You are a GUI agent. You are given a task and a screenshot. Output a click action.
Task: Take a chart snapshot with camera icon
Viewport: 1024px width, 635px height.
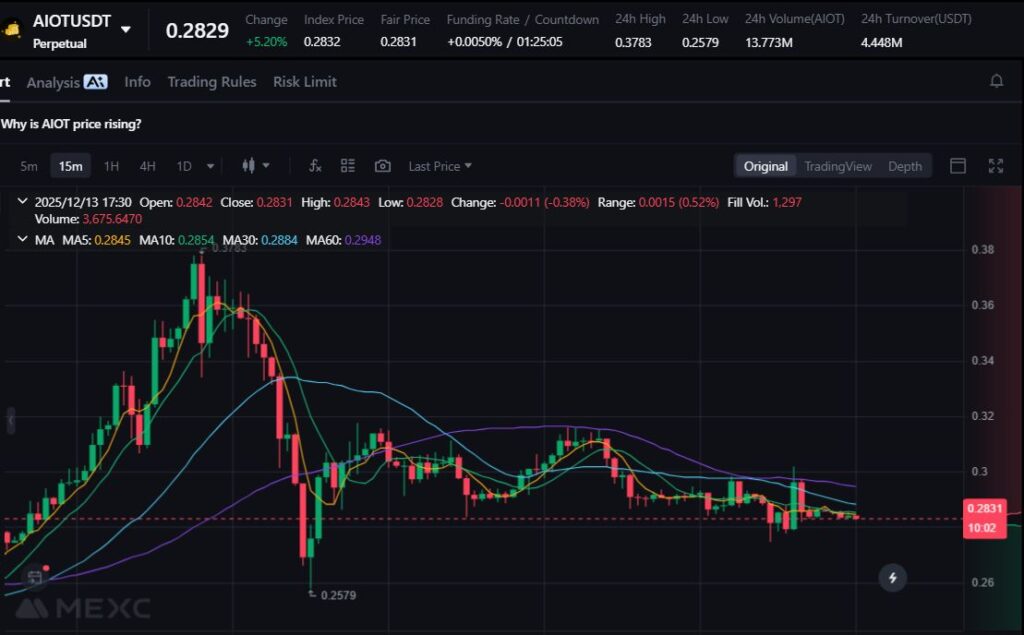point(382,166)
